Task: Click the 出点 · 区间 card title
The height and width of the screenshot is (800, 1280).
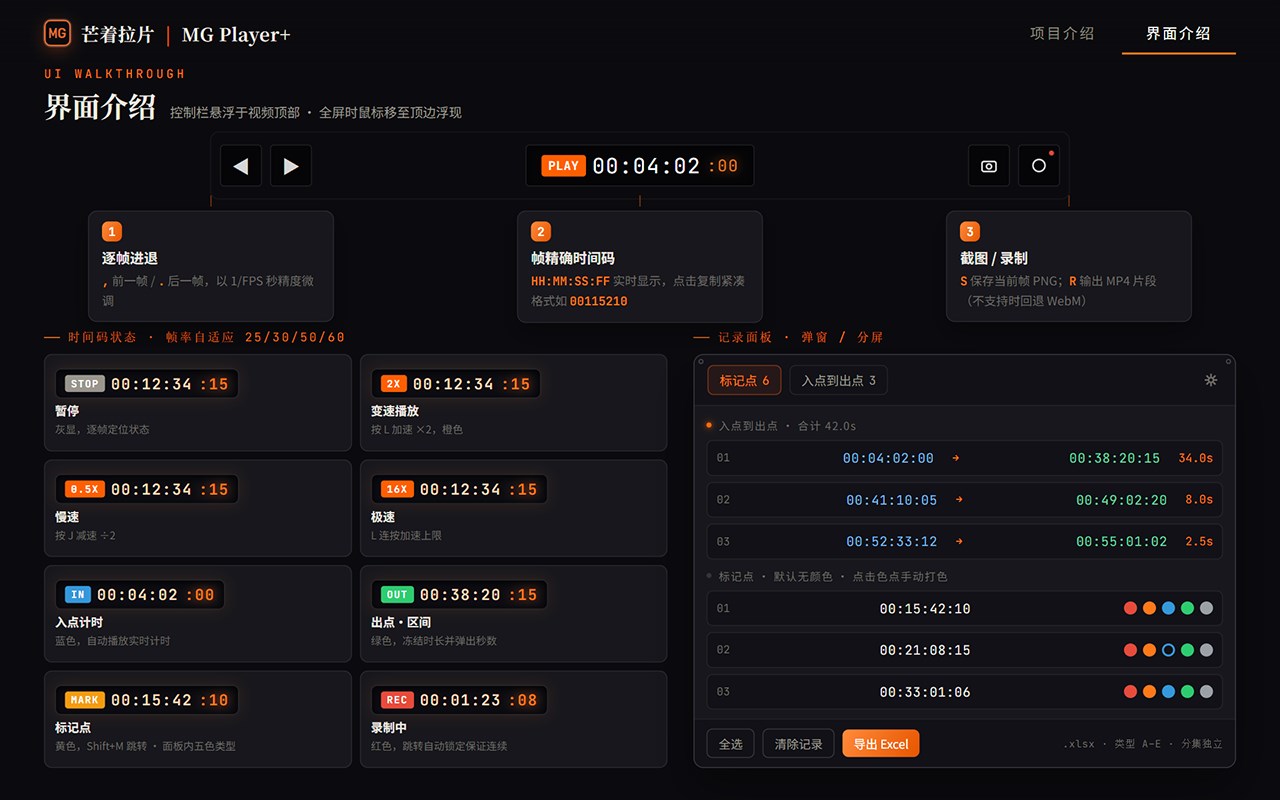Action: point(401,622)
